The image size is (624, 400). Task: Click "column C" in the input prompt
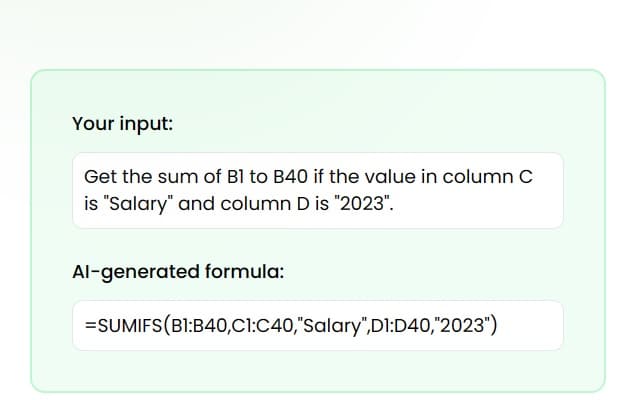[x=487, y=176]
